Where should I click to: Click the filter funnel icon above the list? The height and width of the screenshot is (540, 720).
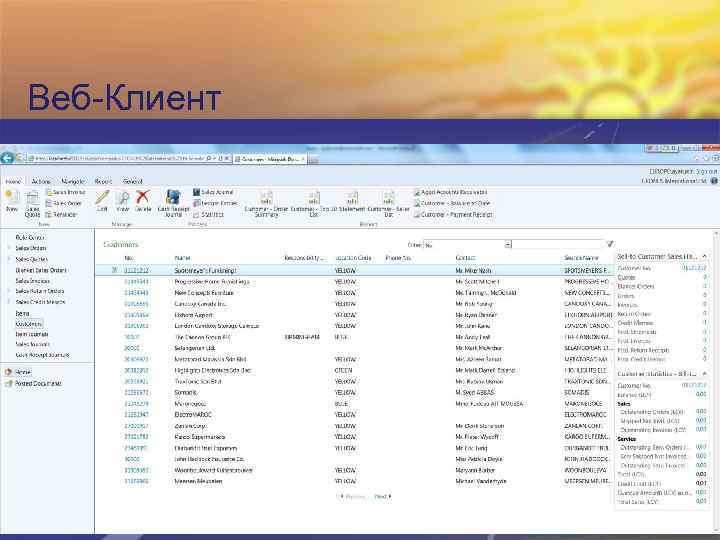pyautogui.click(x=610, y=244)
